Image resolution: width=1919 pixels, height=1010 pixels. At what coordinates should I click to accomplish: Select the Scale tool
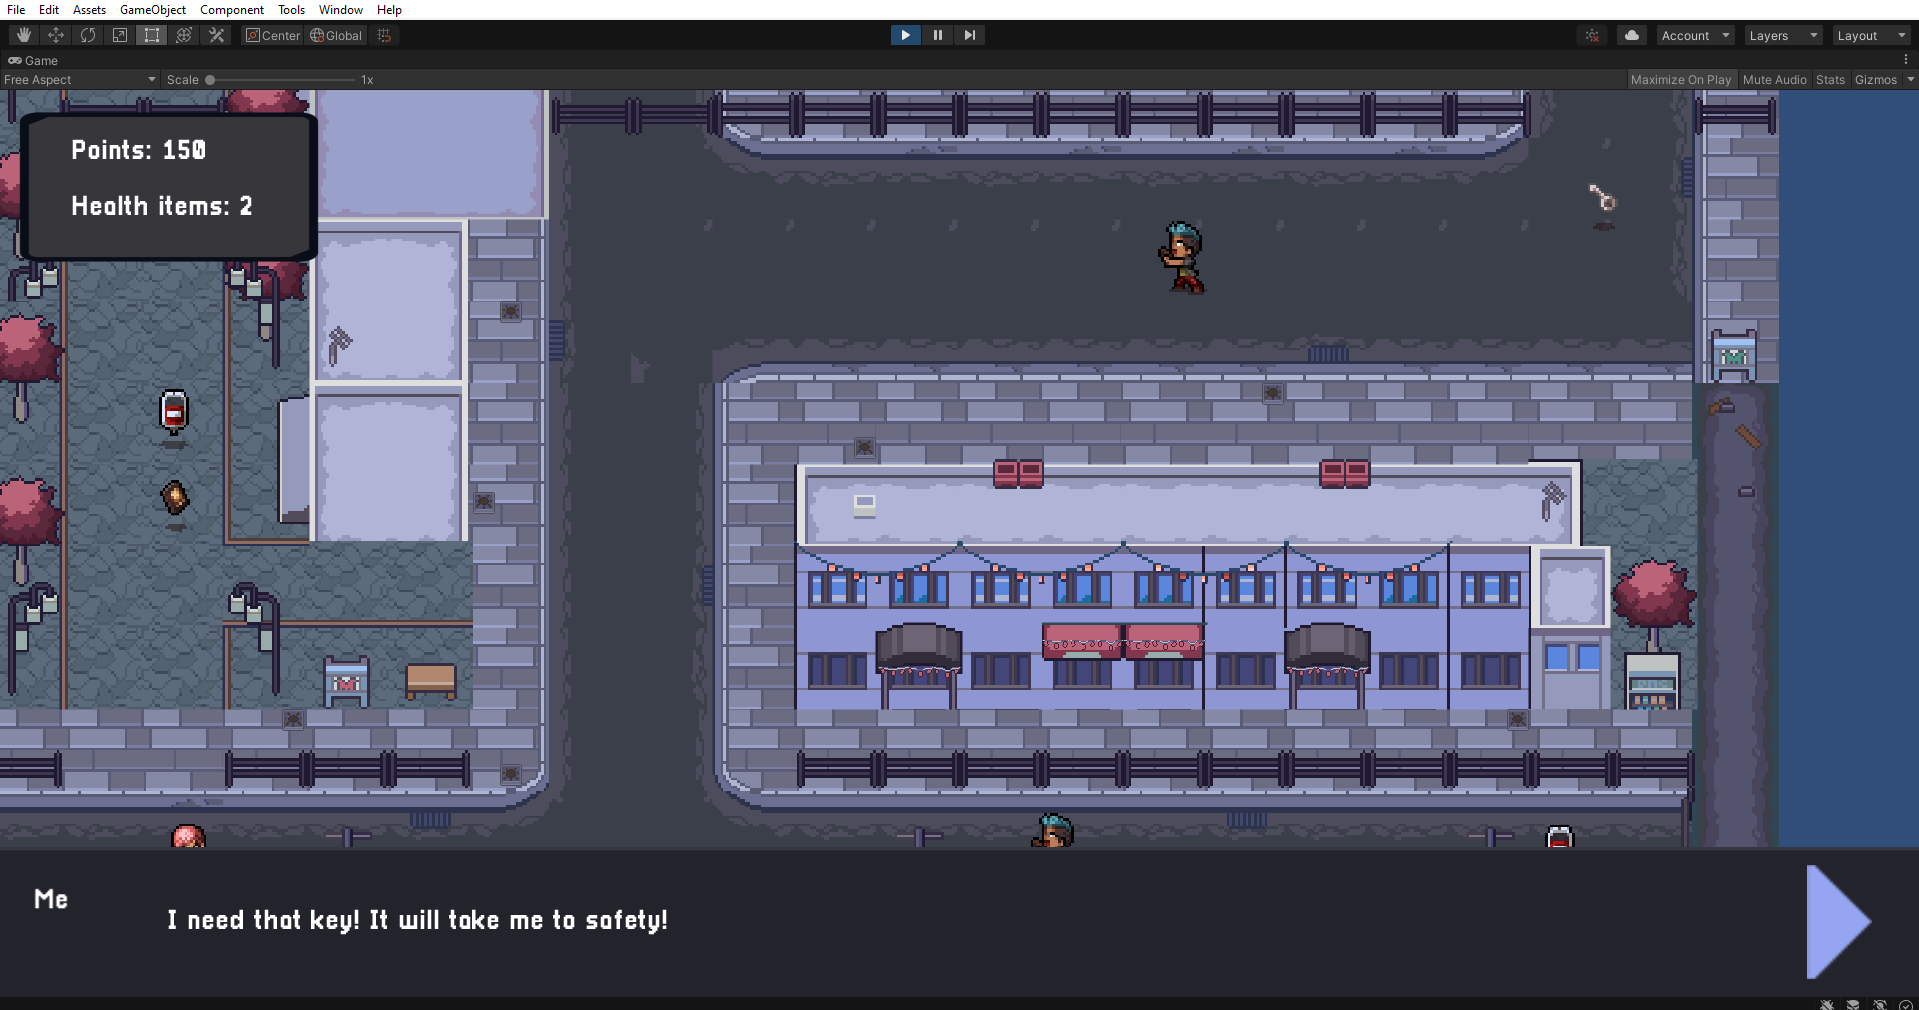(x=119, y=35)
